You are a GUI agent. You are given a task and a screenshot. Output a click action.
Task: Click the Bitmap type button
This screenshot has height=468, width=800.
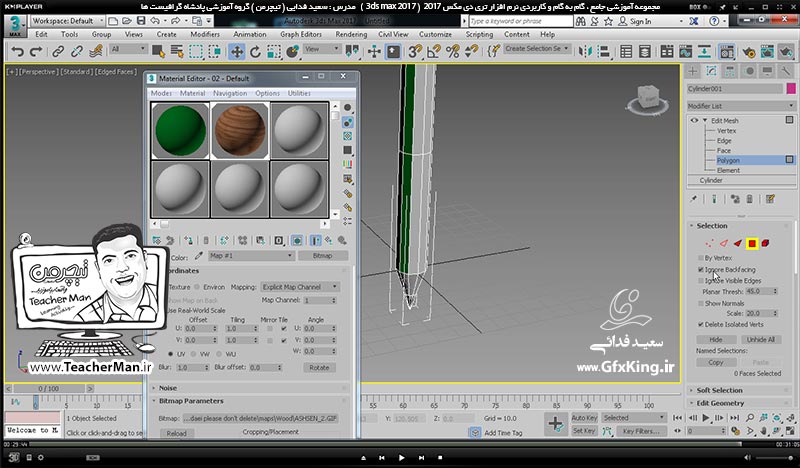point(322,256)
